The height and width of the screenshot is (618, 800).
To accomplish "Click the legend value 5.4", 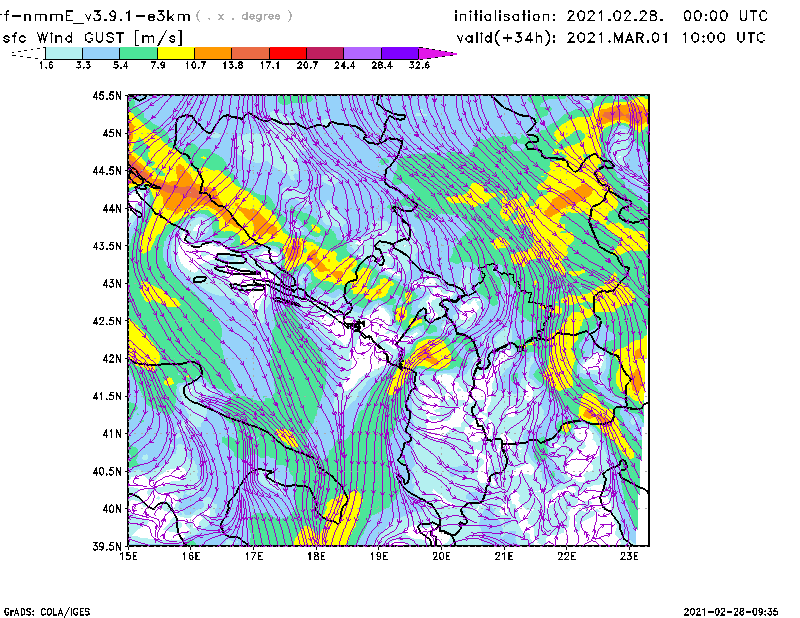I will [120, 65].
